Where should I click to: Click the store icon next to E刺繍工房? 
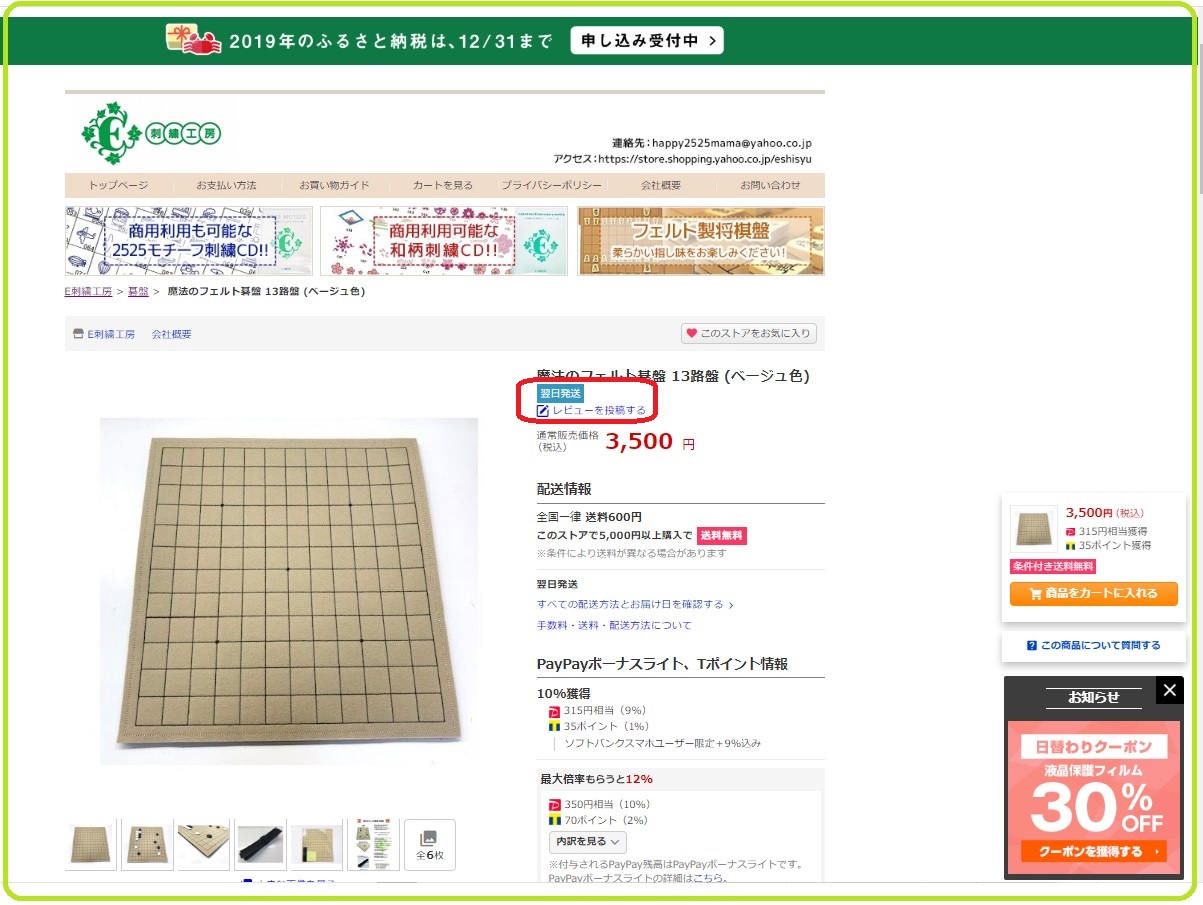[x=78, y=334]
